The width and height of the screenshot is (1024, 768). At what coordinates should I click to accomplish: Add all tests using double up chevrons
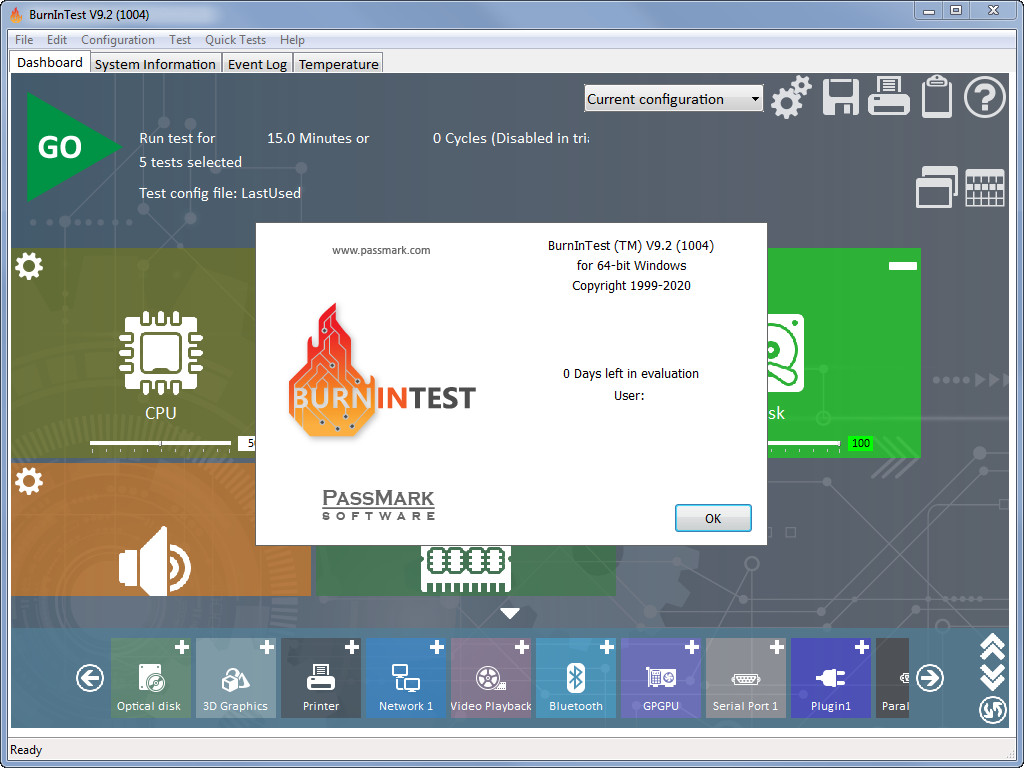coord(992,647)
